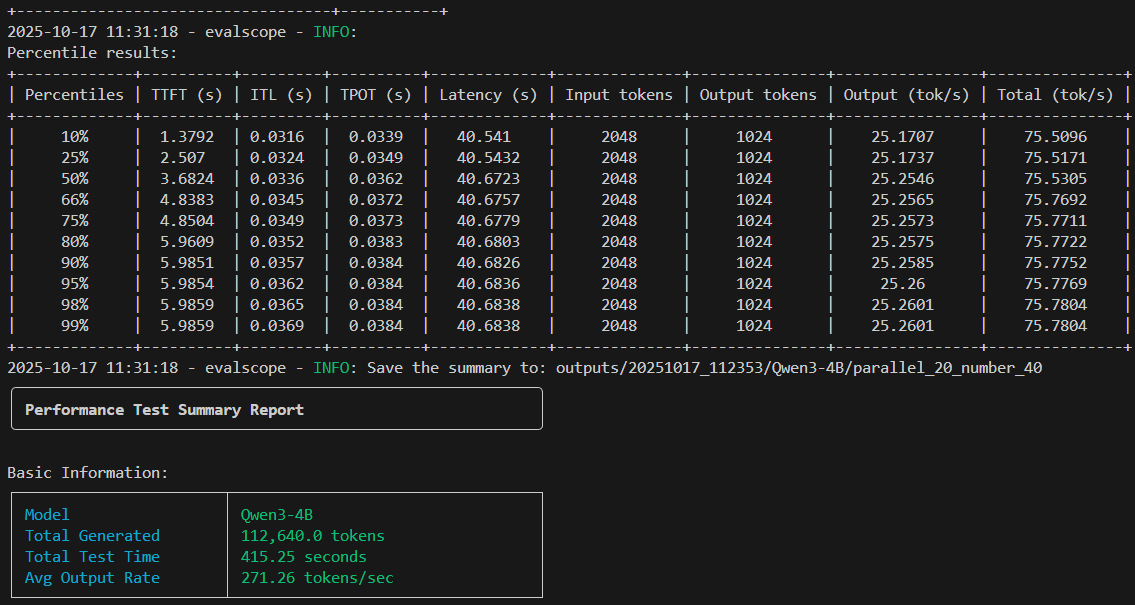
Task: Click Total tok/s value 75.5096
Action: pyautogui.click(x=1055, y=137)
